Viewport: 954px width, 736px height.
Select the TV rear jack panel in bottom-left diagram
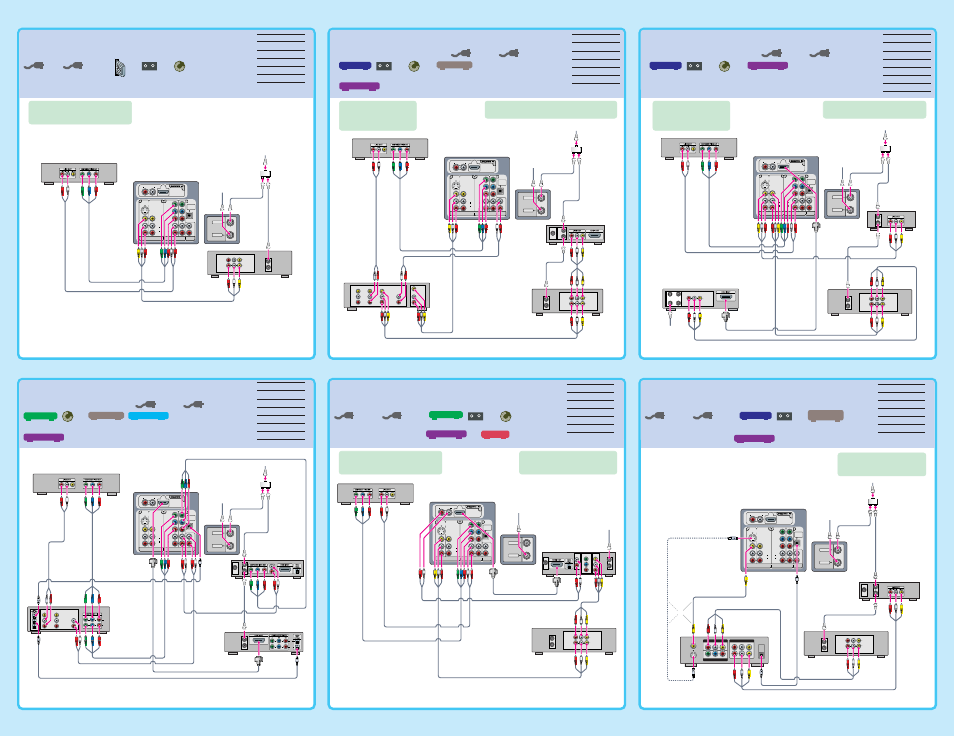166,523
